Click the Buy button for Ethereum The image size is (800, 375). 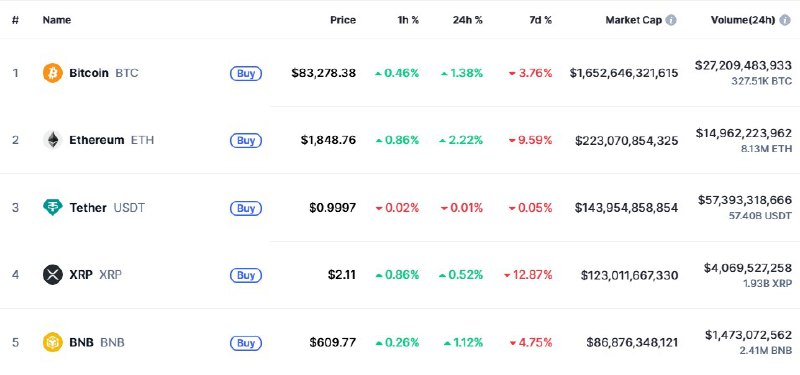click(246, 141)
